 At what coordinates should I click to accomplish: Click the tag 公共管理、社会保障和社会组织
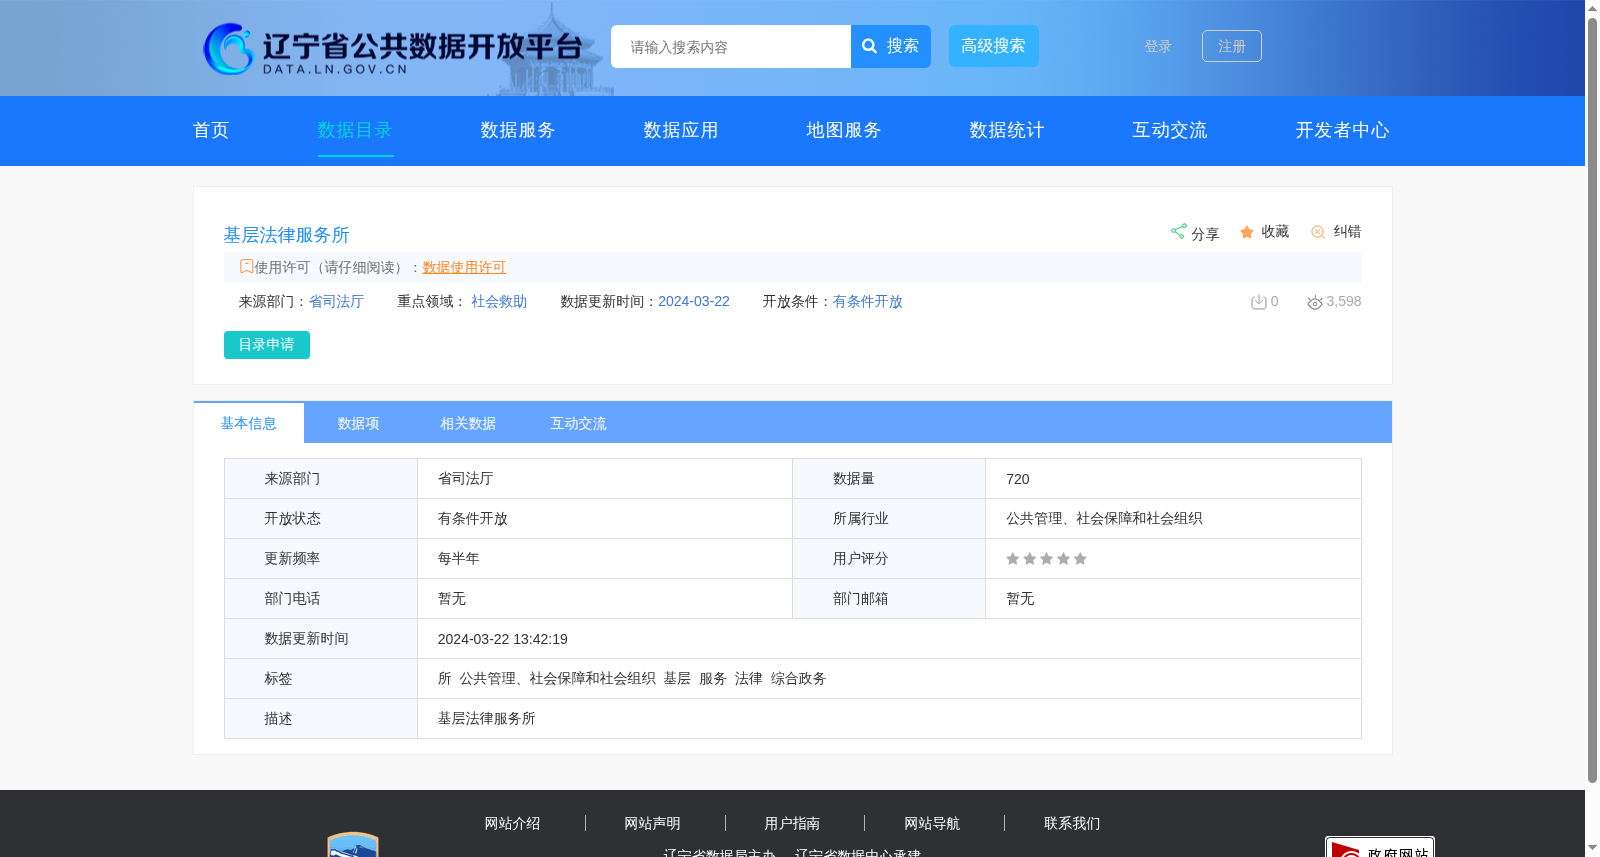[x=557, y=678]
